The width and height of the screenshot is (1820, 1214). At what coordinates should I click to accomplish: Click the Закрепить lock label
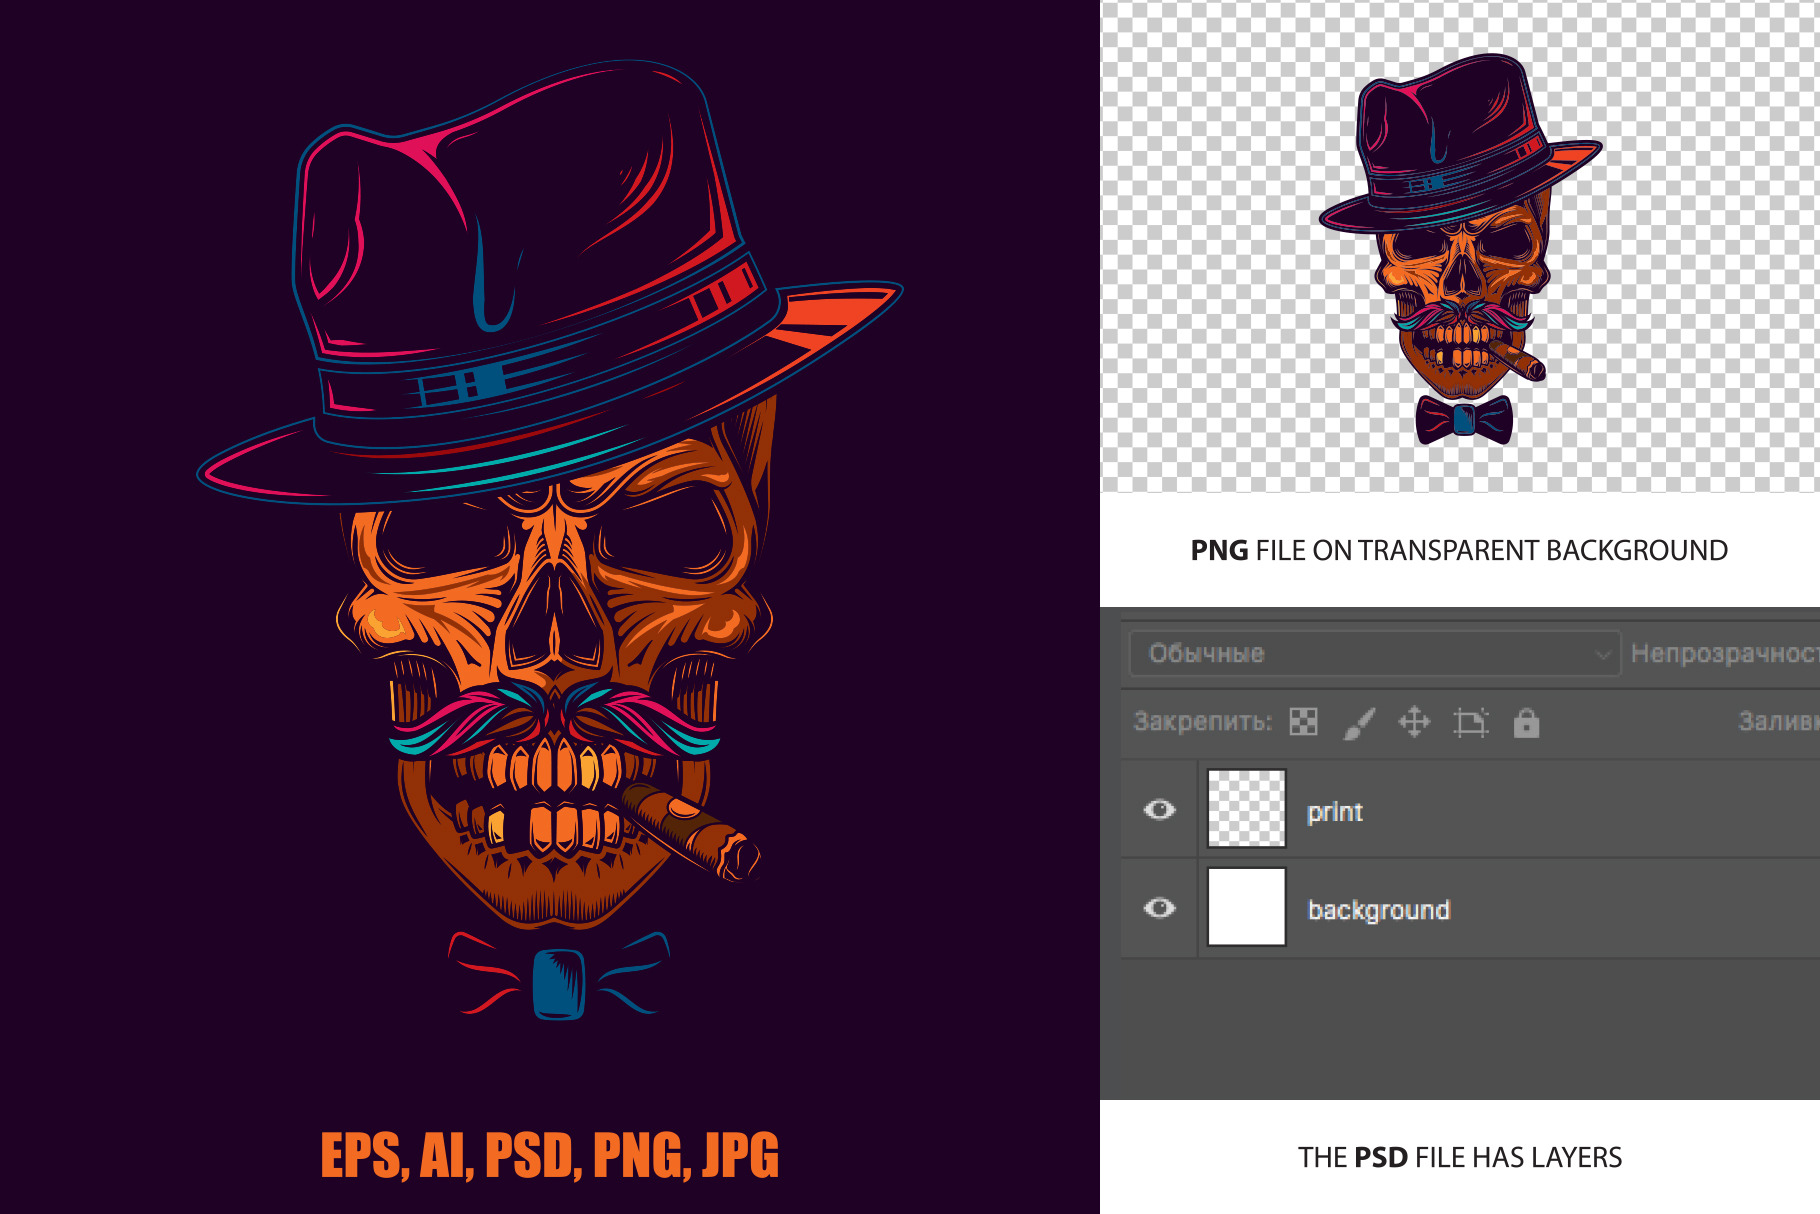[1202, 722]
